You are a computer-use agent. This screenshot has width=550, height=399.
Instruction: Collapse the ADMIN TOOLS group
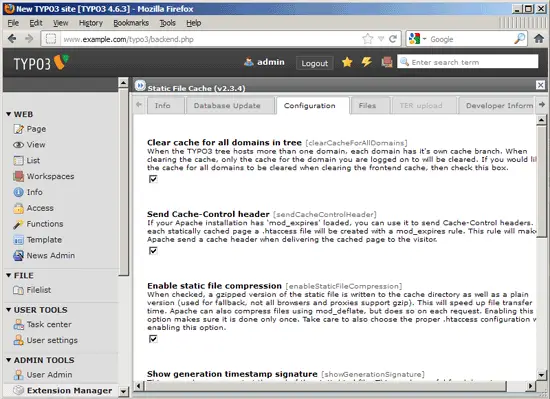point(9,360)
